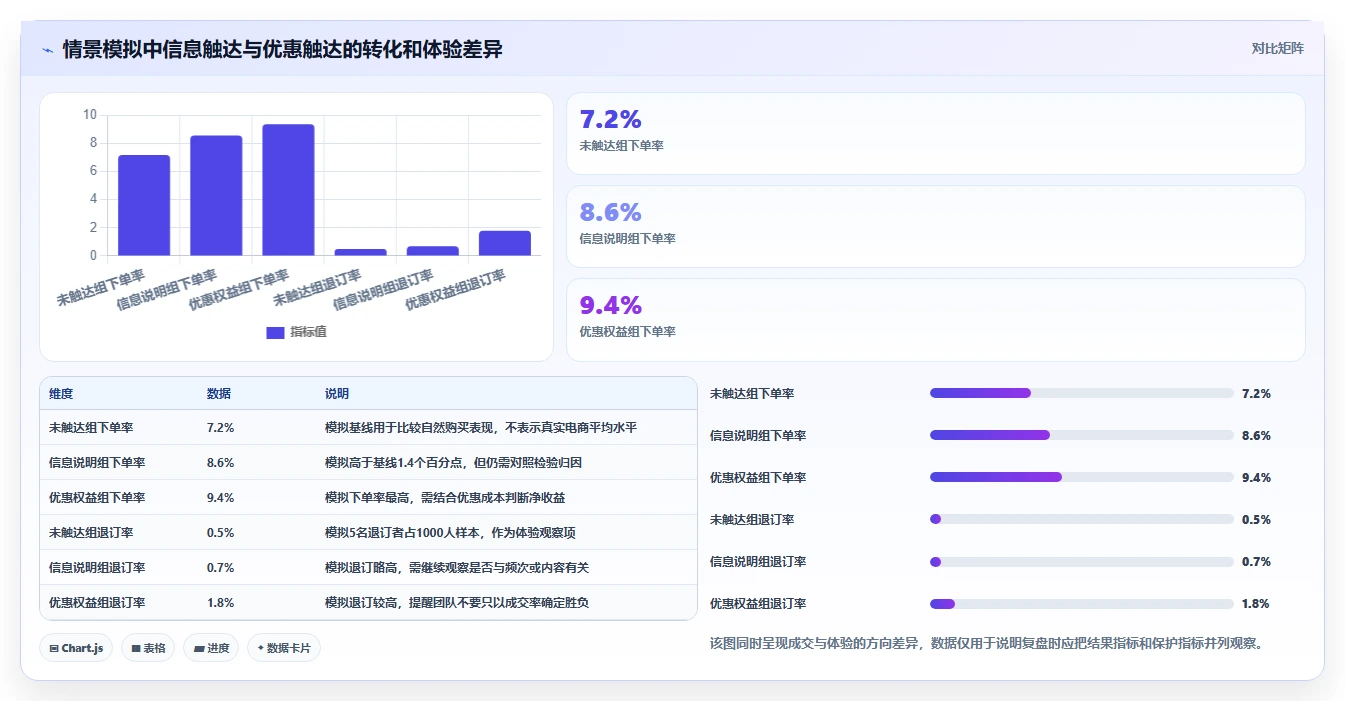Screen dimensions: 1345x701
Task: Click the 优惠权益组下单率 label in the progress list
Action: 758,477
